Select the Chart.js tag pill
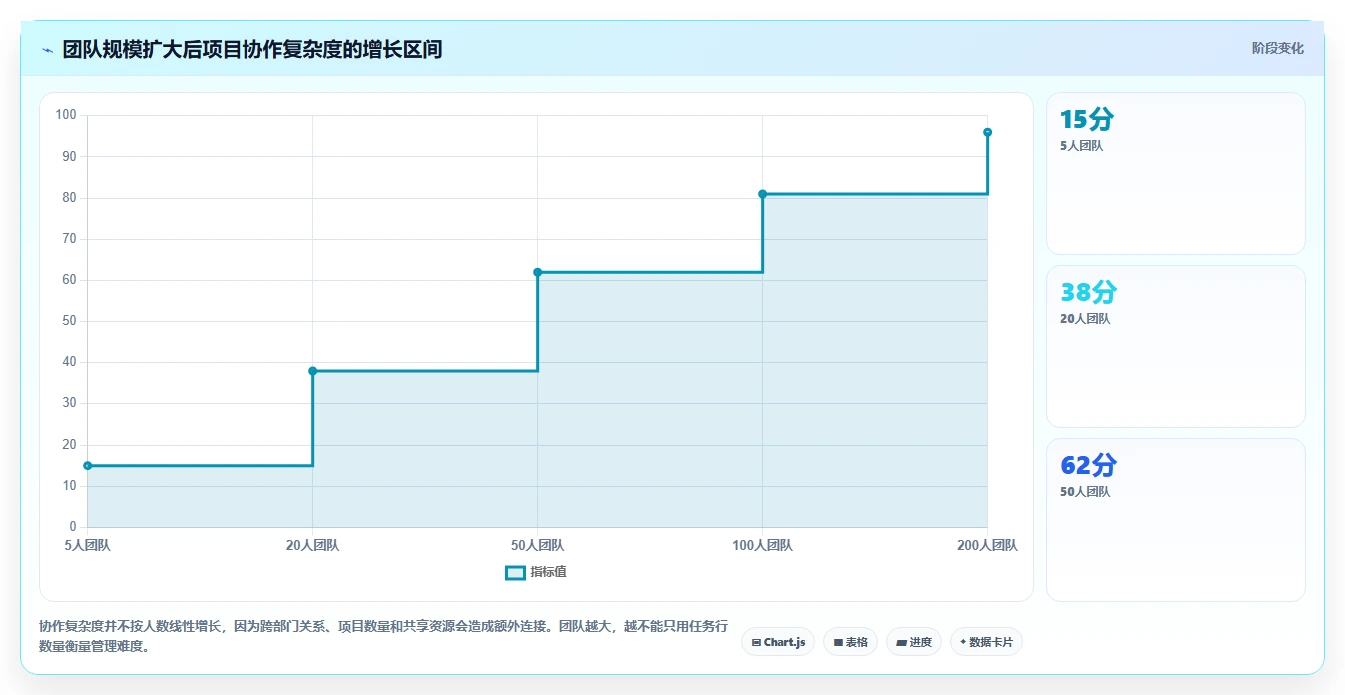The width and height of the screenshot is (1345, 695). point(778,642)
